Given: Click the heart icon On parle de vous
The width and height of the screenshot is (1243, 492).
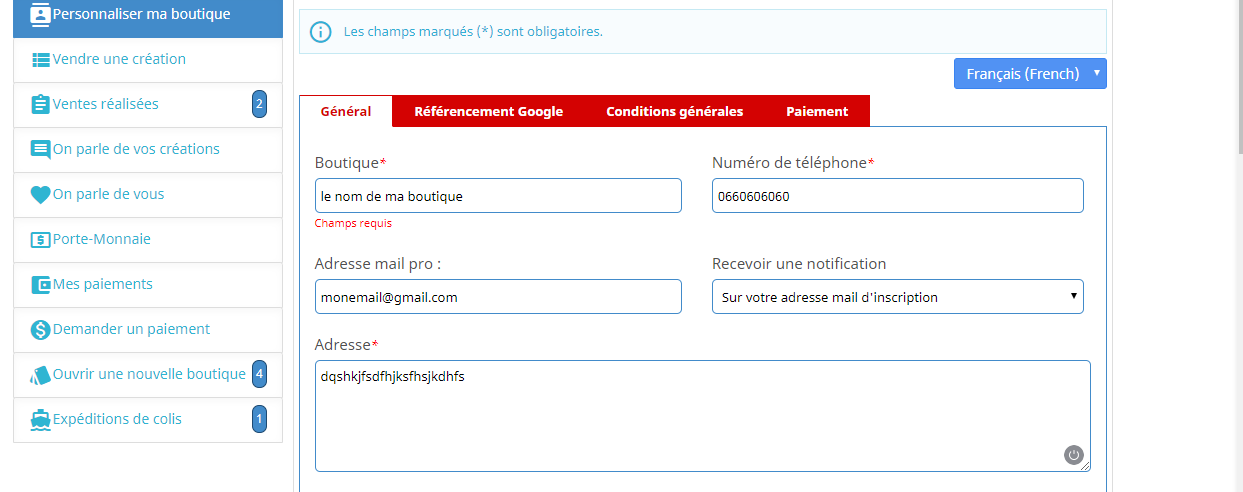Looking at the screenshot, I should pyautogui.click(x=41, y=195).
